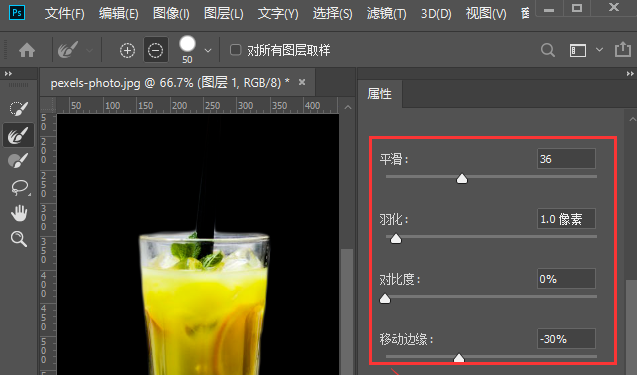637x375 pixels.
Task: Click the 羽化 label text
Action: tap(393, 219)
